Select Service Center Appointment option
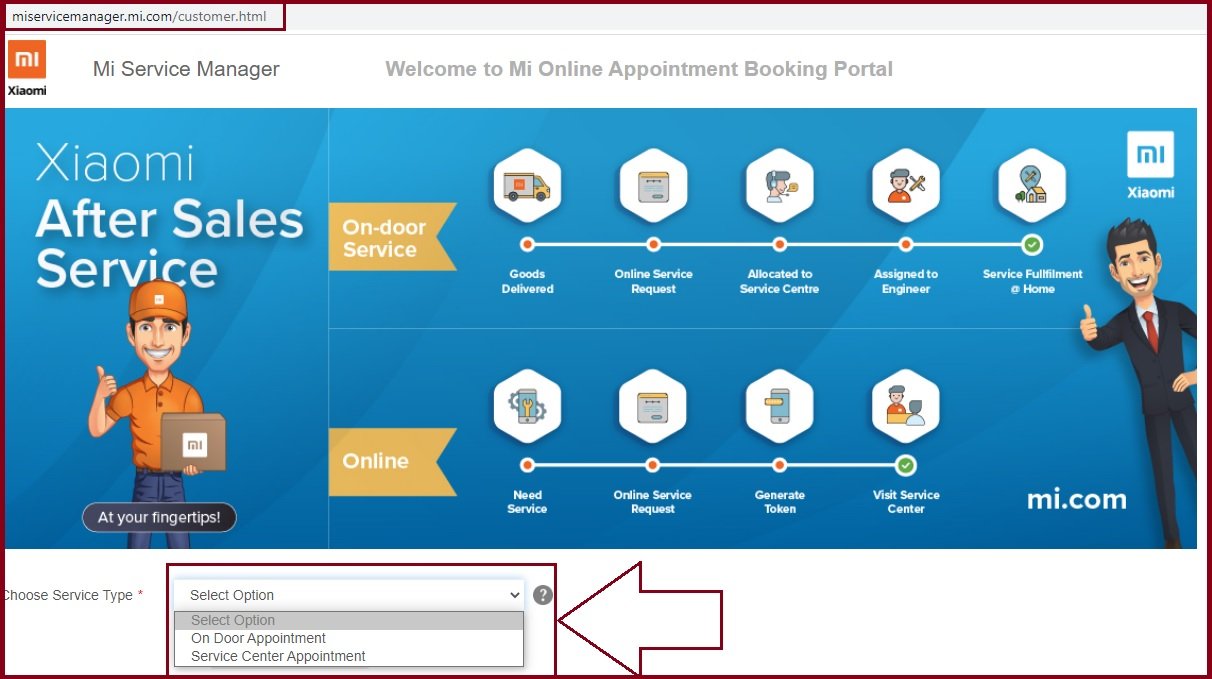 278,656
